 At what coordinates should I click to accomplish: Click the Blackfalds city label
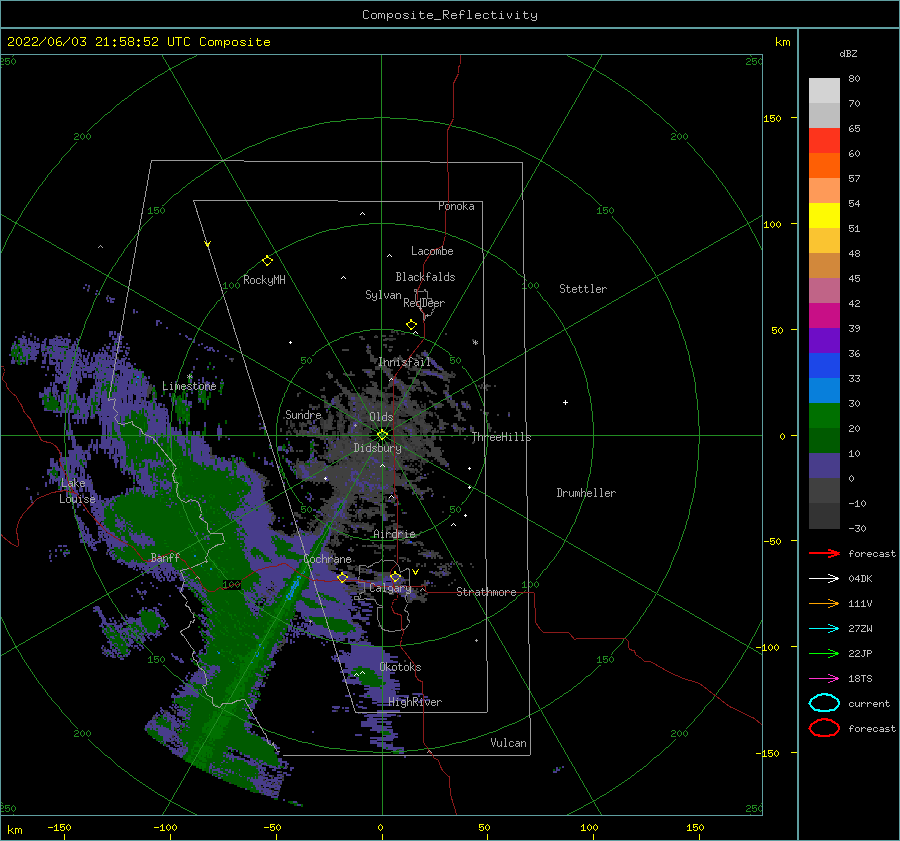click(x=425, y=277)
